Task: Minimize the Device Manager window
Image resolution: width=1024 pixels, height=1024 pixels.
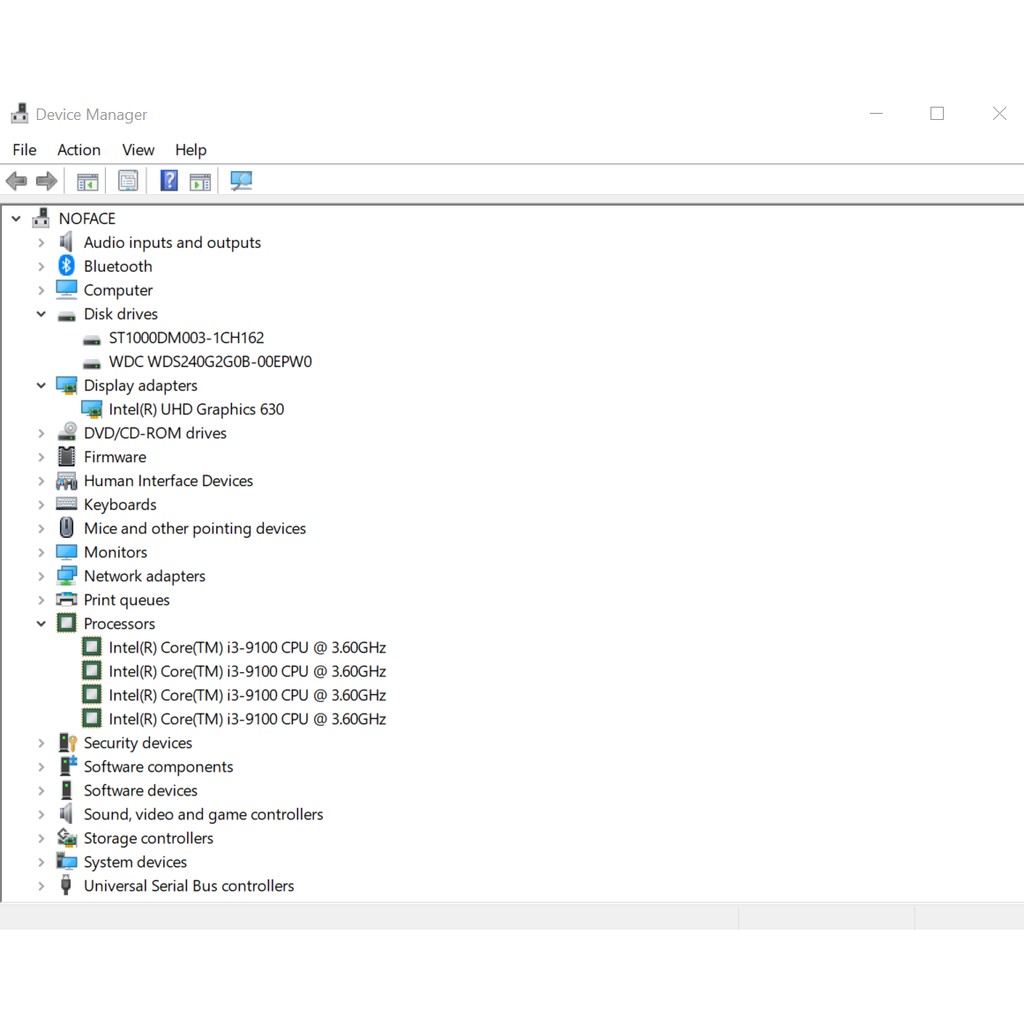Action: coord(876,114)
